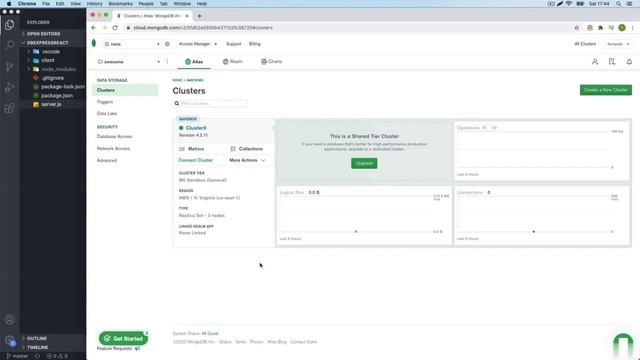This screenshot has width=640, height=360.
Task: Click the Chrome back arrow
Action: click(x=94, y=28)
